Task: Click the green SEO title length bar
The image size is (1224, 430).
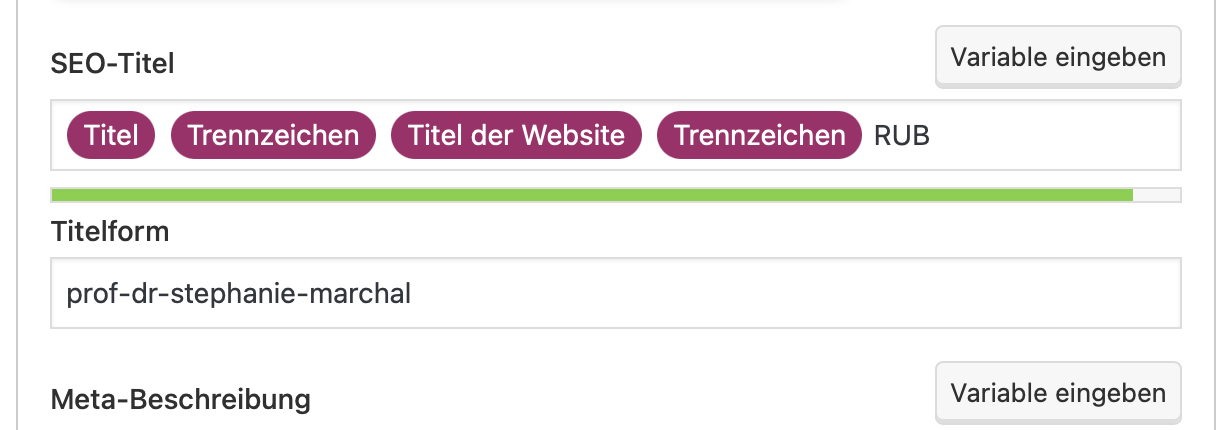Action: pos(592,195)
